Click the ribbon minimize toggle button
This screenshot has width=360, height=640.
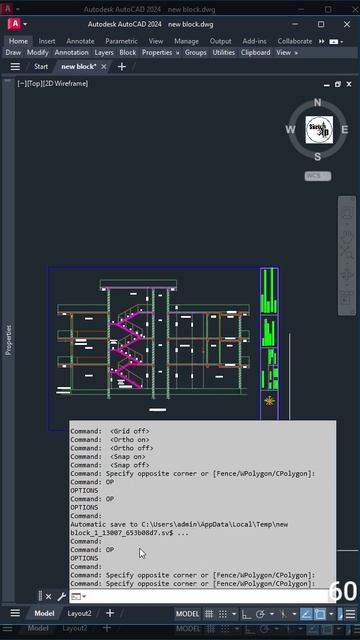tap(333, 42)
